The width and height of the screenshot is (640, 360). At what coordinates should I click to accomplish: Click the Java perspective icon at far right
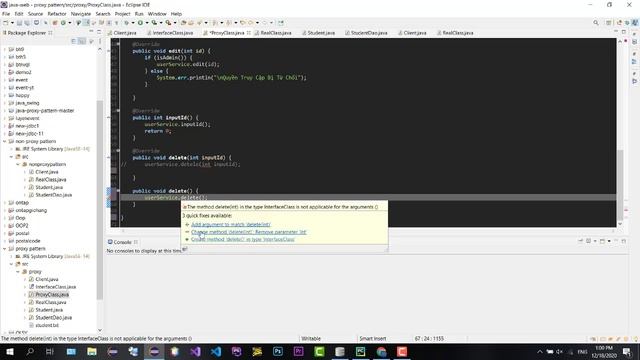(x=635, y=23)
